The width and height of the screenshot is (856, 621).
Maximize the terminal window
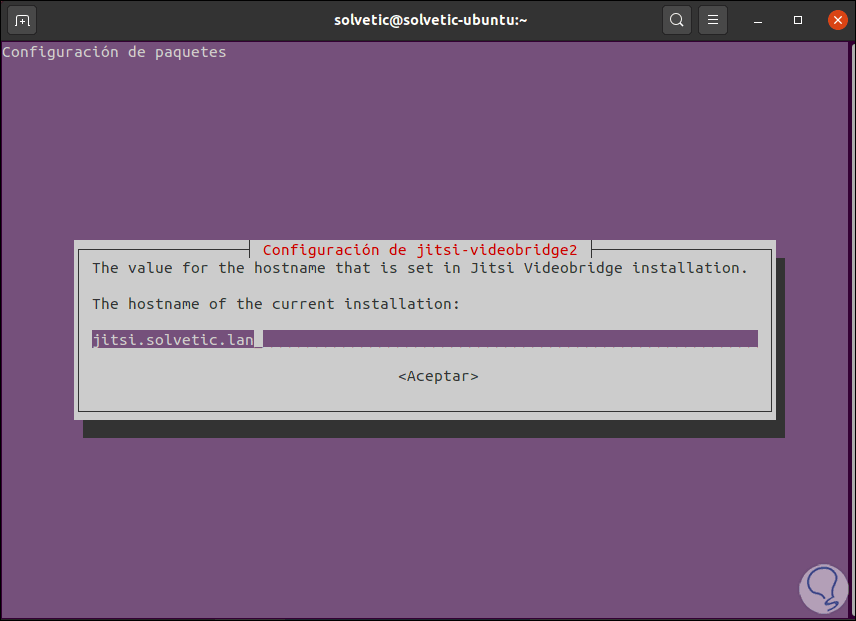(x=798, y=20)
